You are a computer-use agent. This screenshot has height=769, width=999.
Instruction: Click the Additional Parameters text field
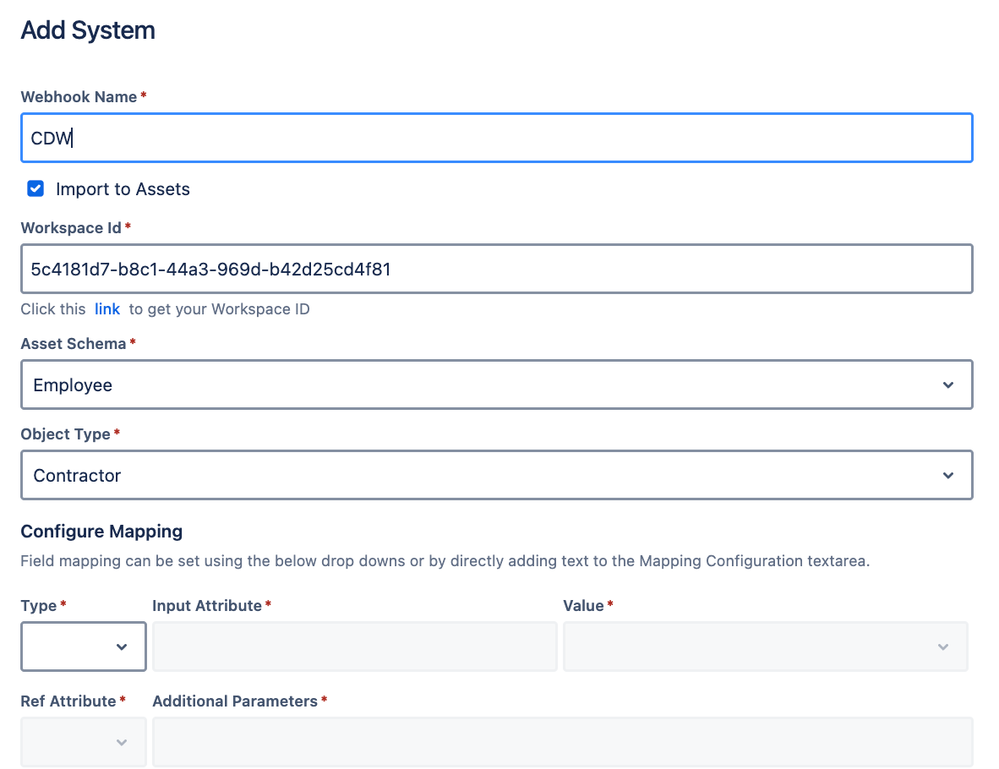click(562, 743)
